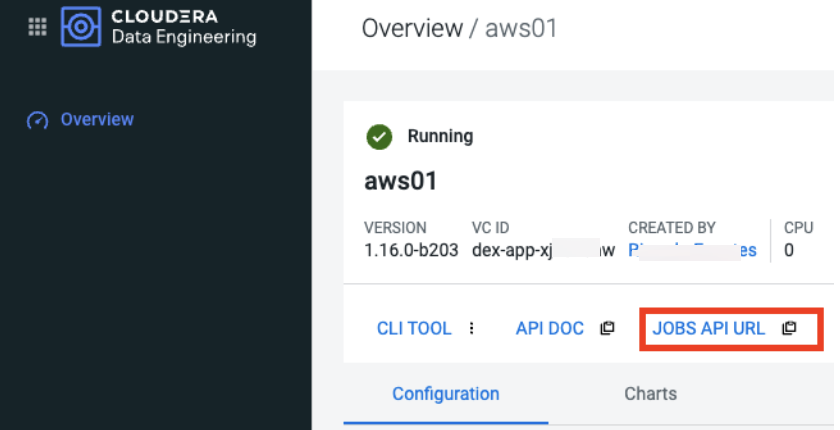
Task: Click the CLI TOOL link
Action: coord(413,328)
